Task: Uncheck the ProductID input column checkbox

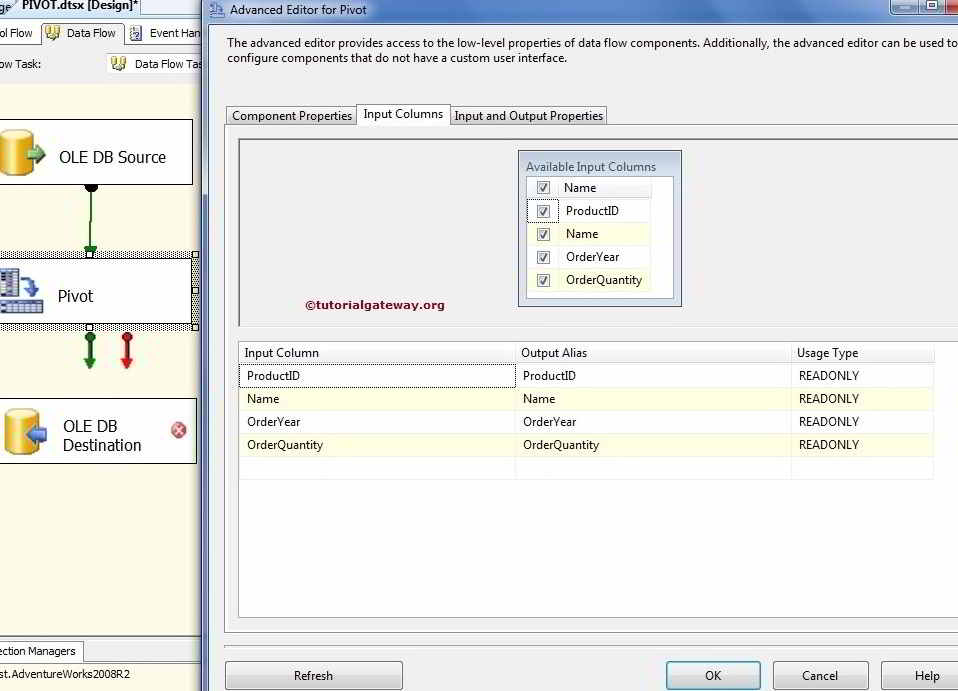Action: (541, 211)
